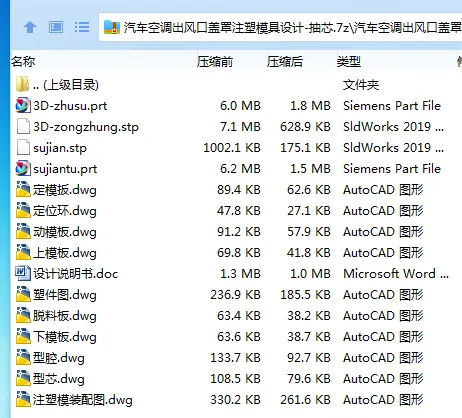Click the 69.8 KB size of 上模板.dwg
The image size is (462, 418).
239,253
